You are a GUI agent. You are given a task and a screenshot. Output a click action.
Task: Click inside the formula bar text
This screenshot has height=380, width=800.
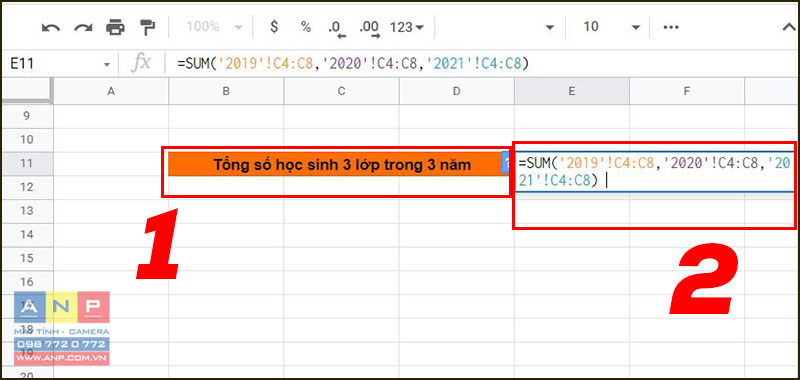click(x=352, y=64)
